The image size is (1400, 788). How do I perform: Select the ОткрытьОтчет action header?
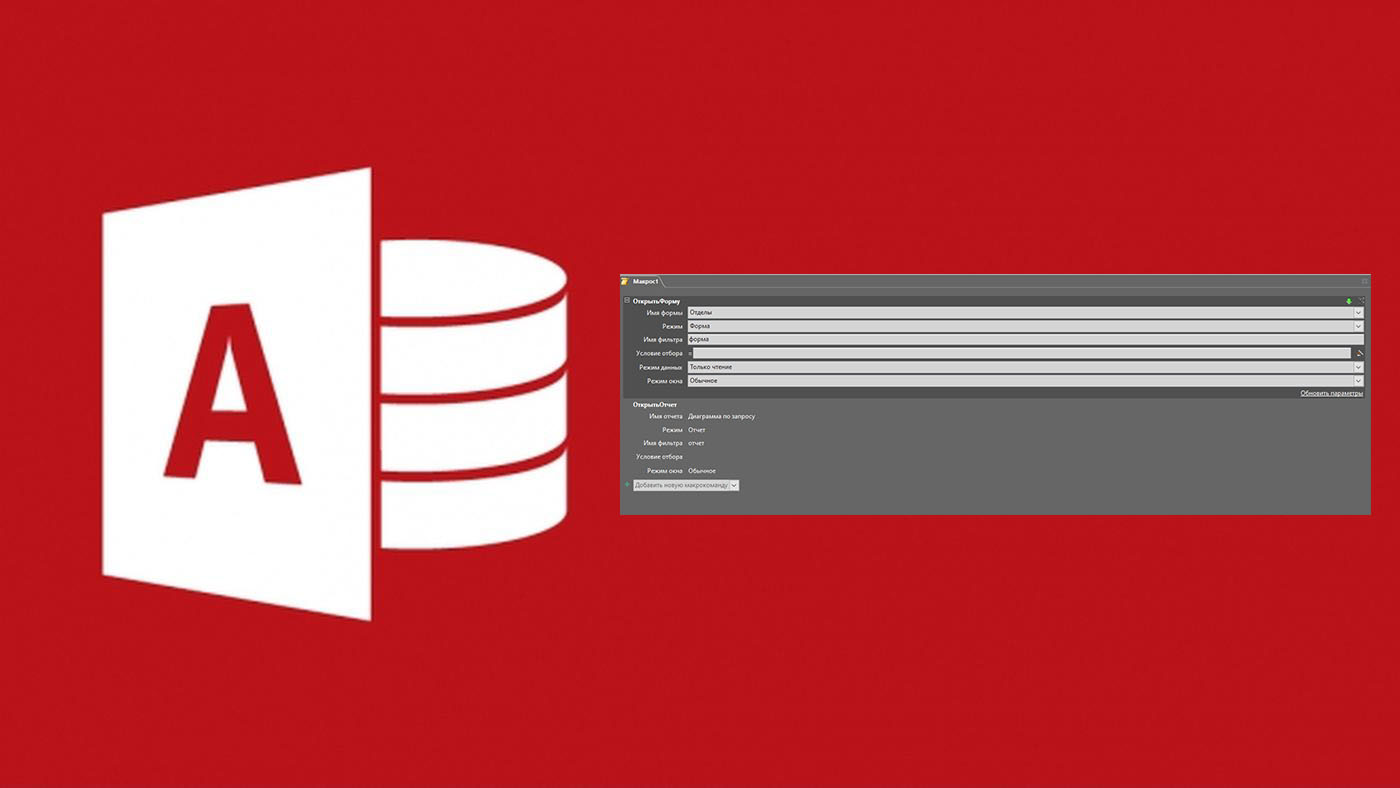655,404
